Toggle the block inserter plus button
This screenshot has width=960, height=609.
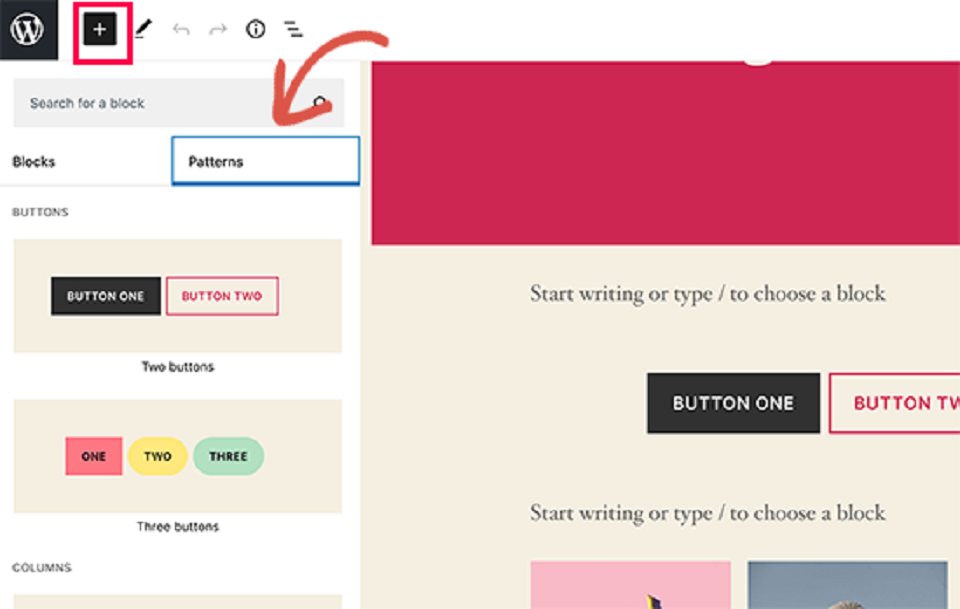[x=100, y=29]
